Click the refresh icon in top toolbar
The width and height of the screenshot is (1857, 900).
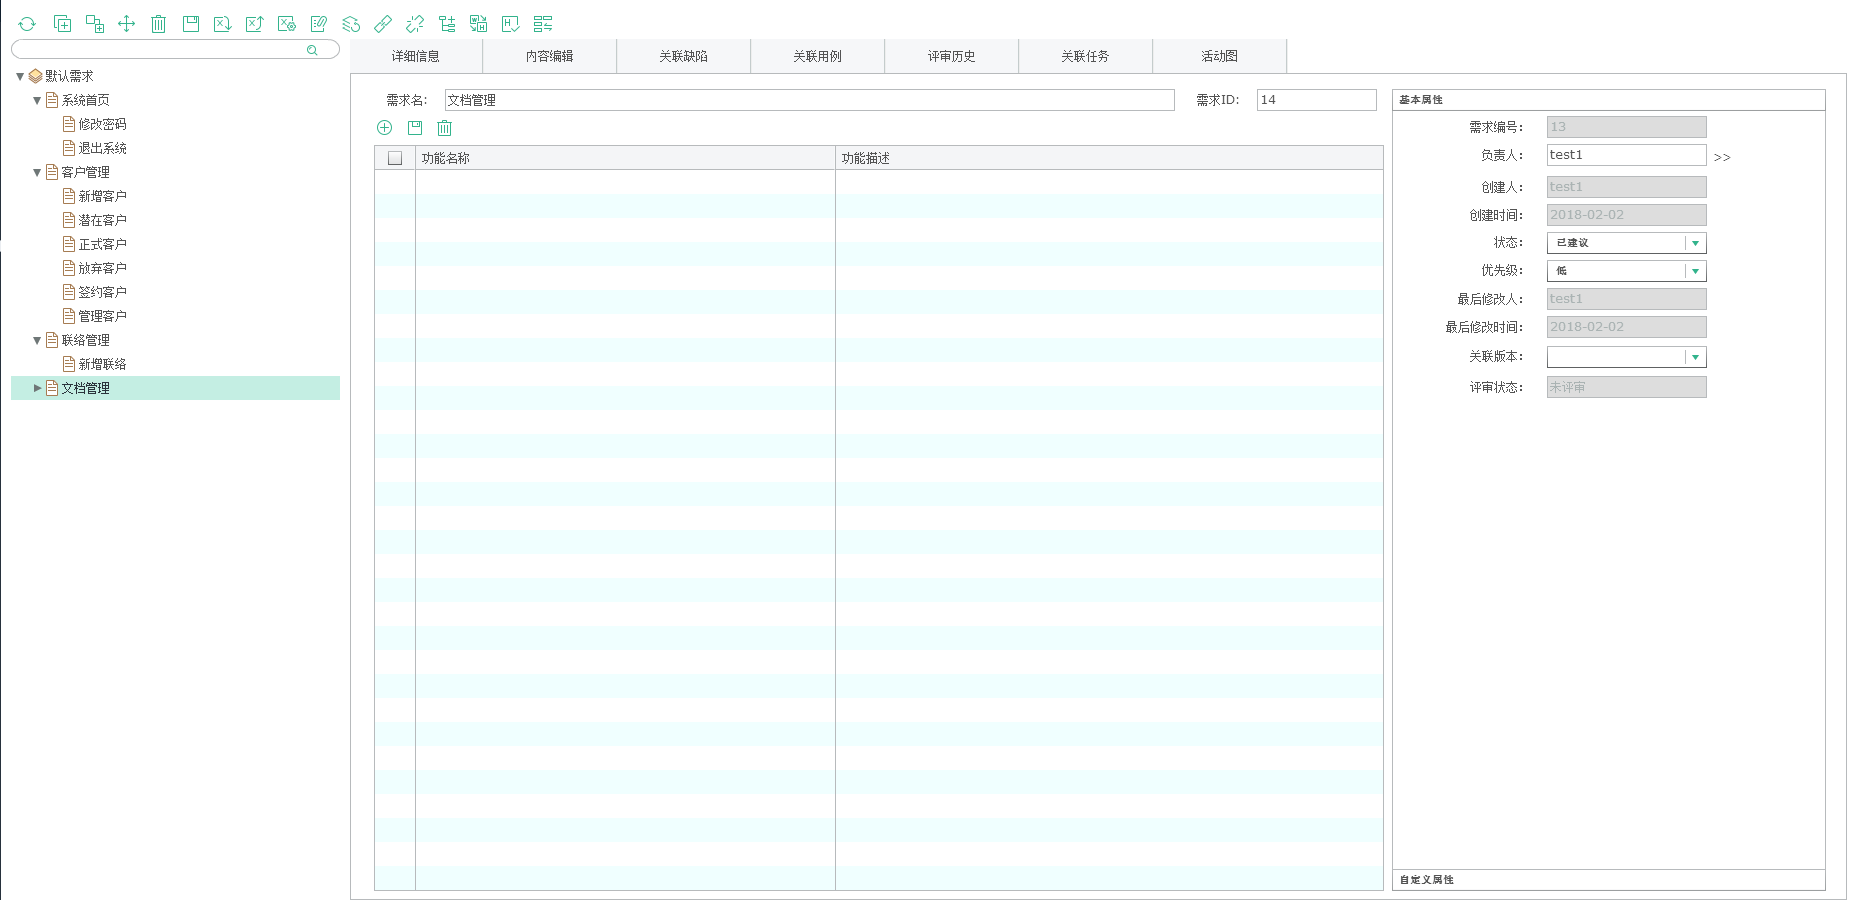[x=27, y=24]
